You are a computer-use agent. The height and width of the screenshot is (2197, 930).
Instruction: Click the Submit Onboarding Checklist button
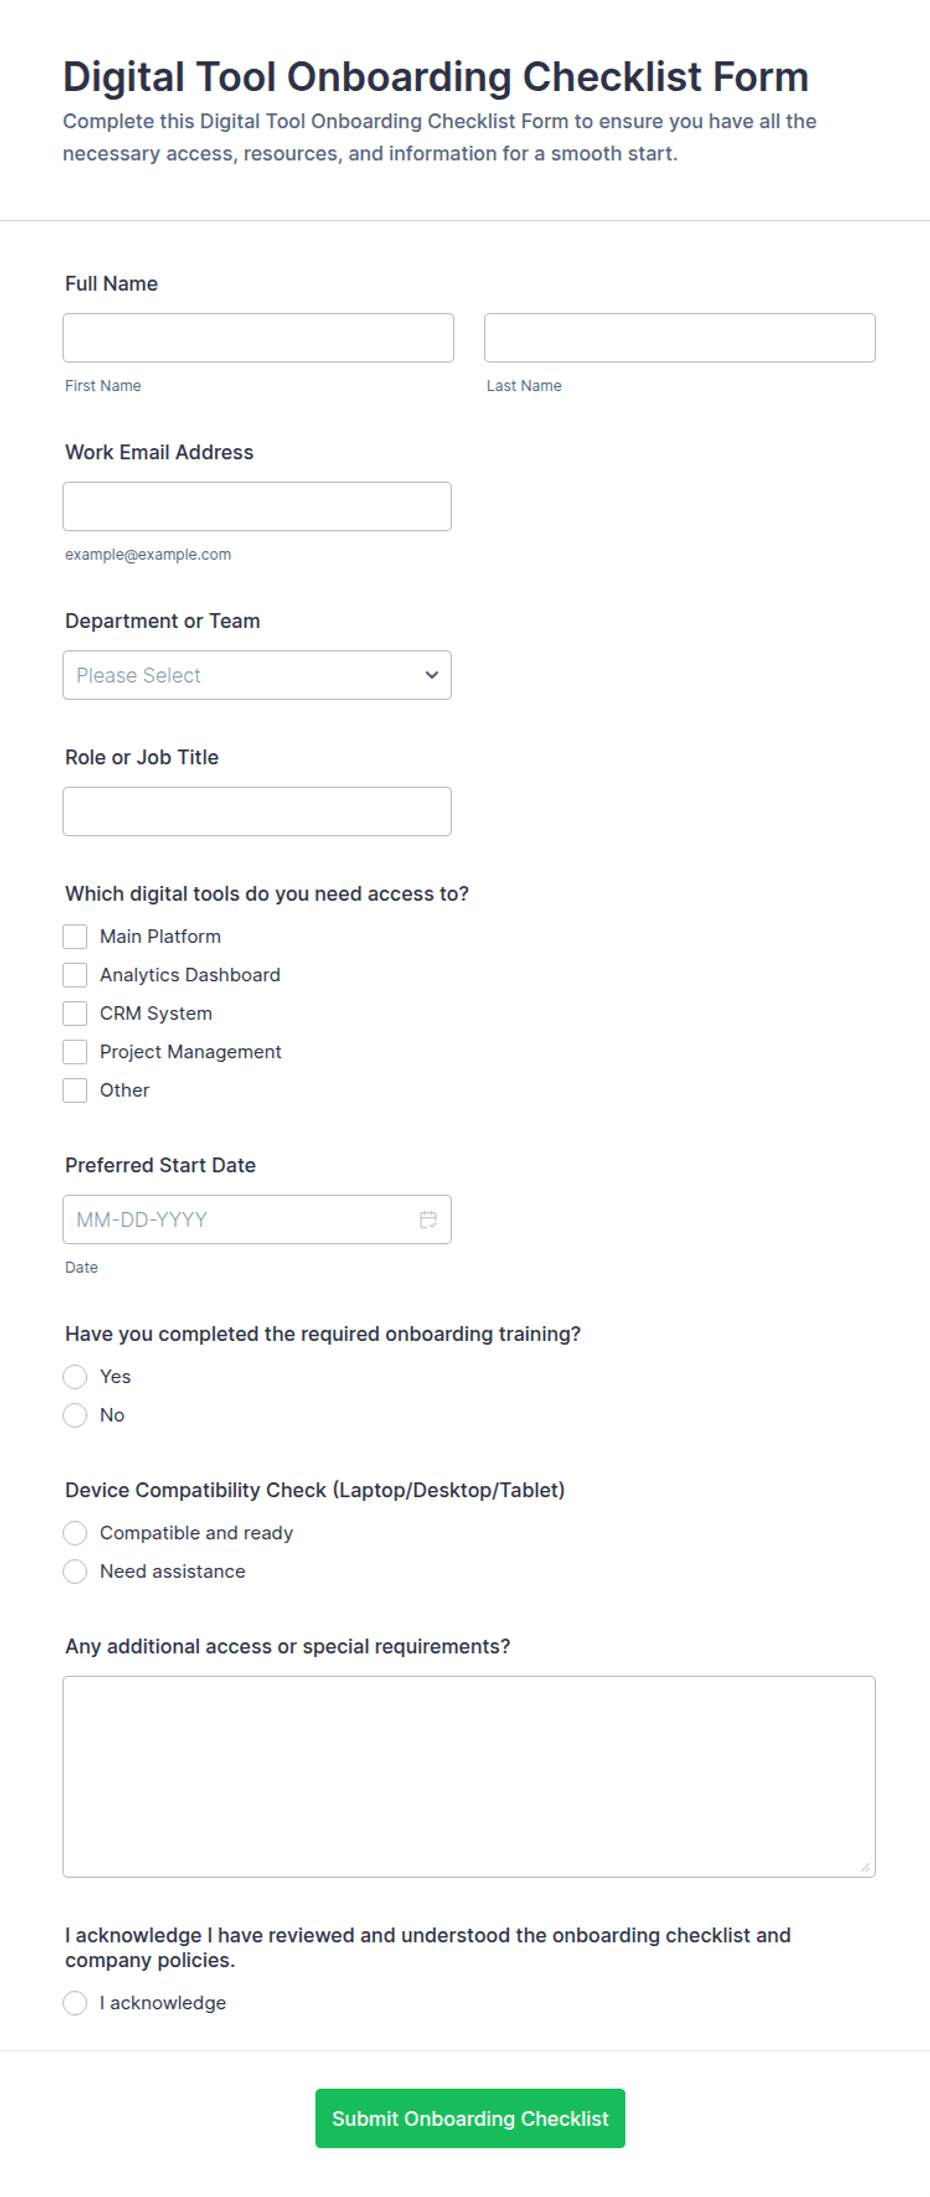[470, 2118]
